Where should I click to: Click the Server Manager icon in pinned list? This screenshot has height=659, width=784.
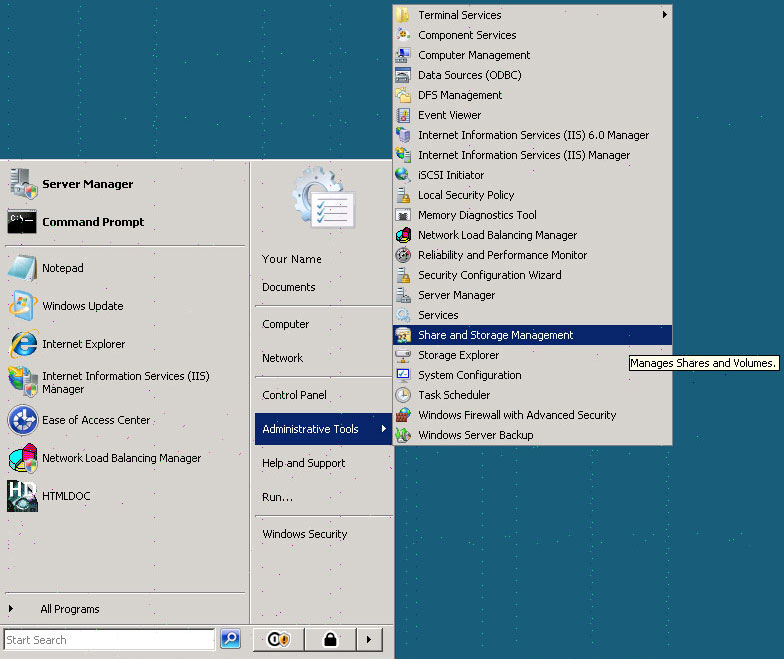(x=22, y=184)
